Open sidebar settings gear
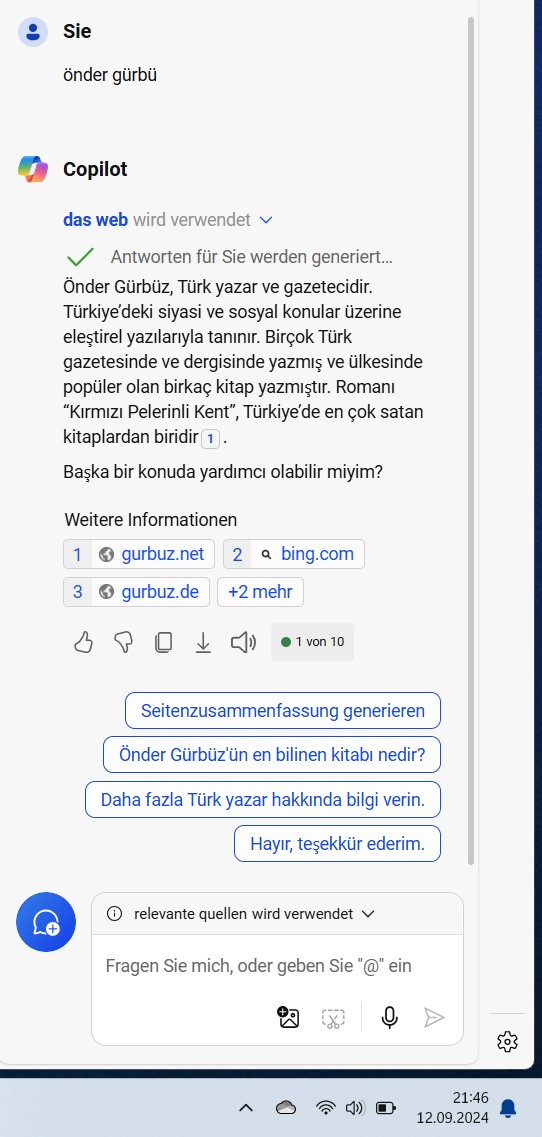 click(x=507, y=1042)
